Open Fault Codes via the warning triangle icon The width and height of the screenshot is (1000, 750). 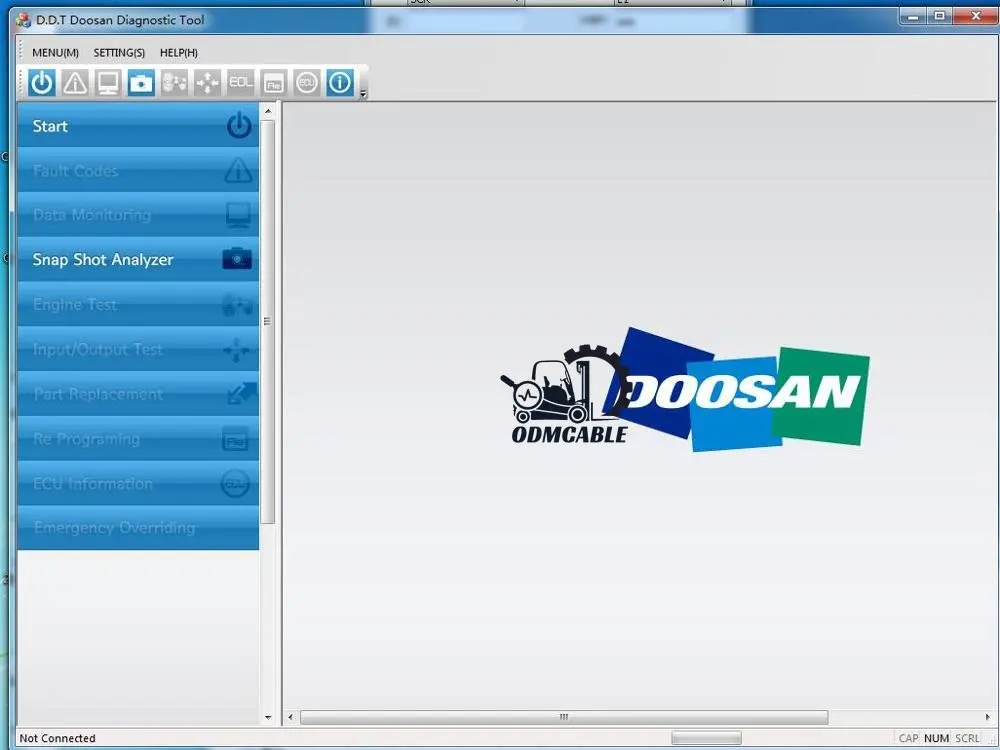tap(74, 82)
